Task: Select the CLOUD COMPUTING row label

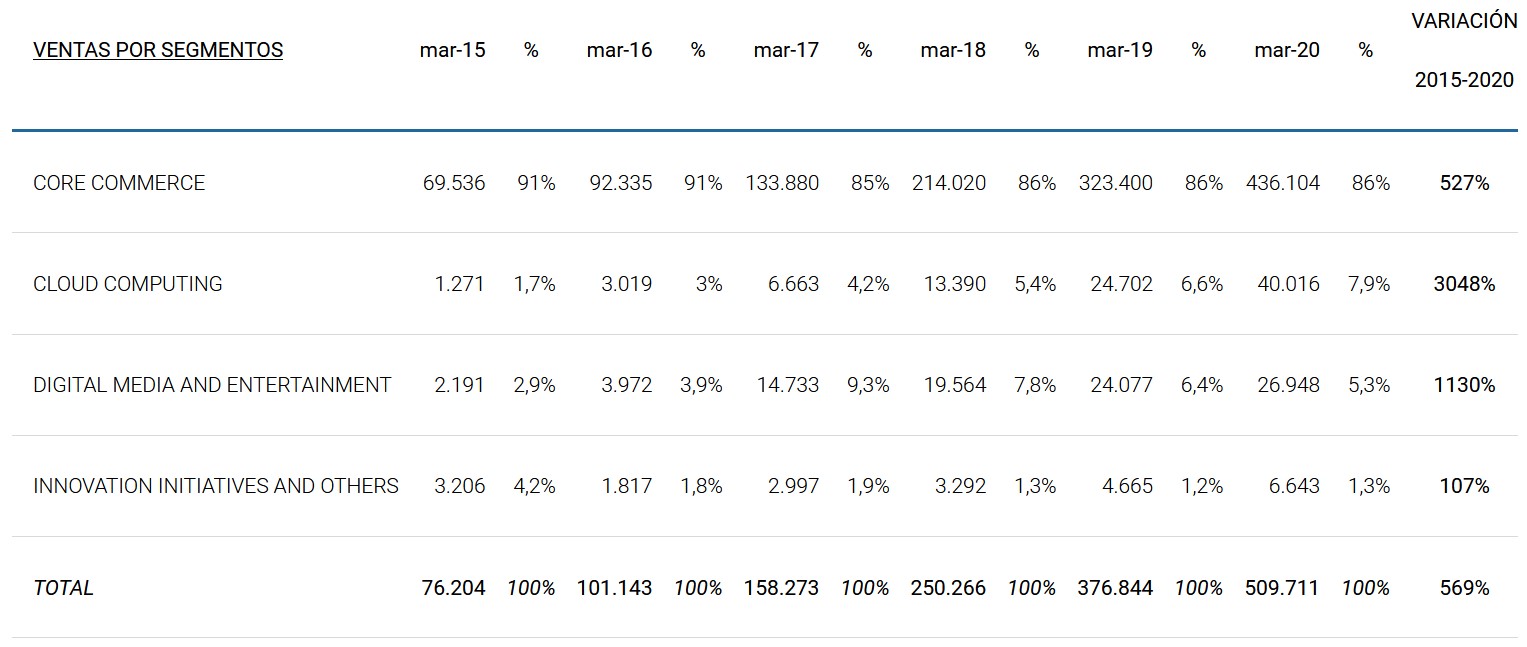Action: click(x=128, y=284)
